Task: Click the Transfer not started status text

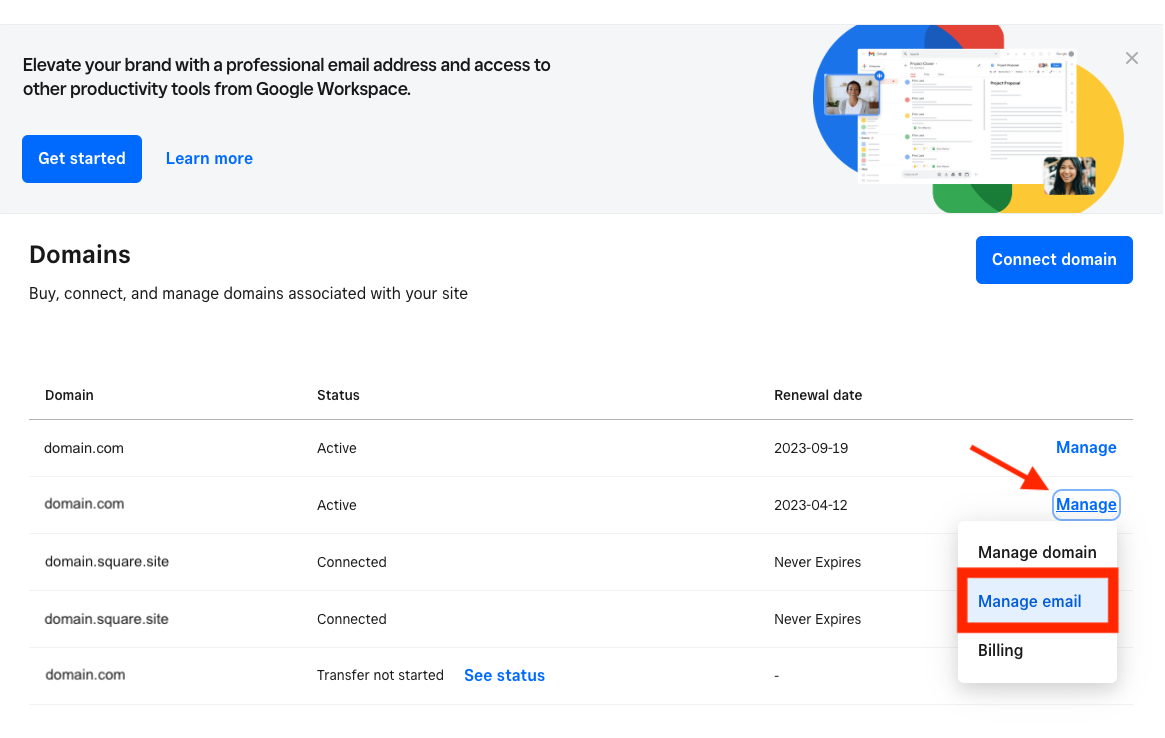Action: tap(380, 676)
